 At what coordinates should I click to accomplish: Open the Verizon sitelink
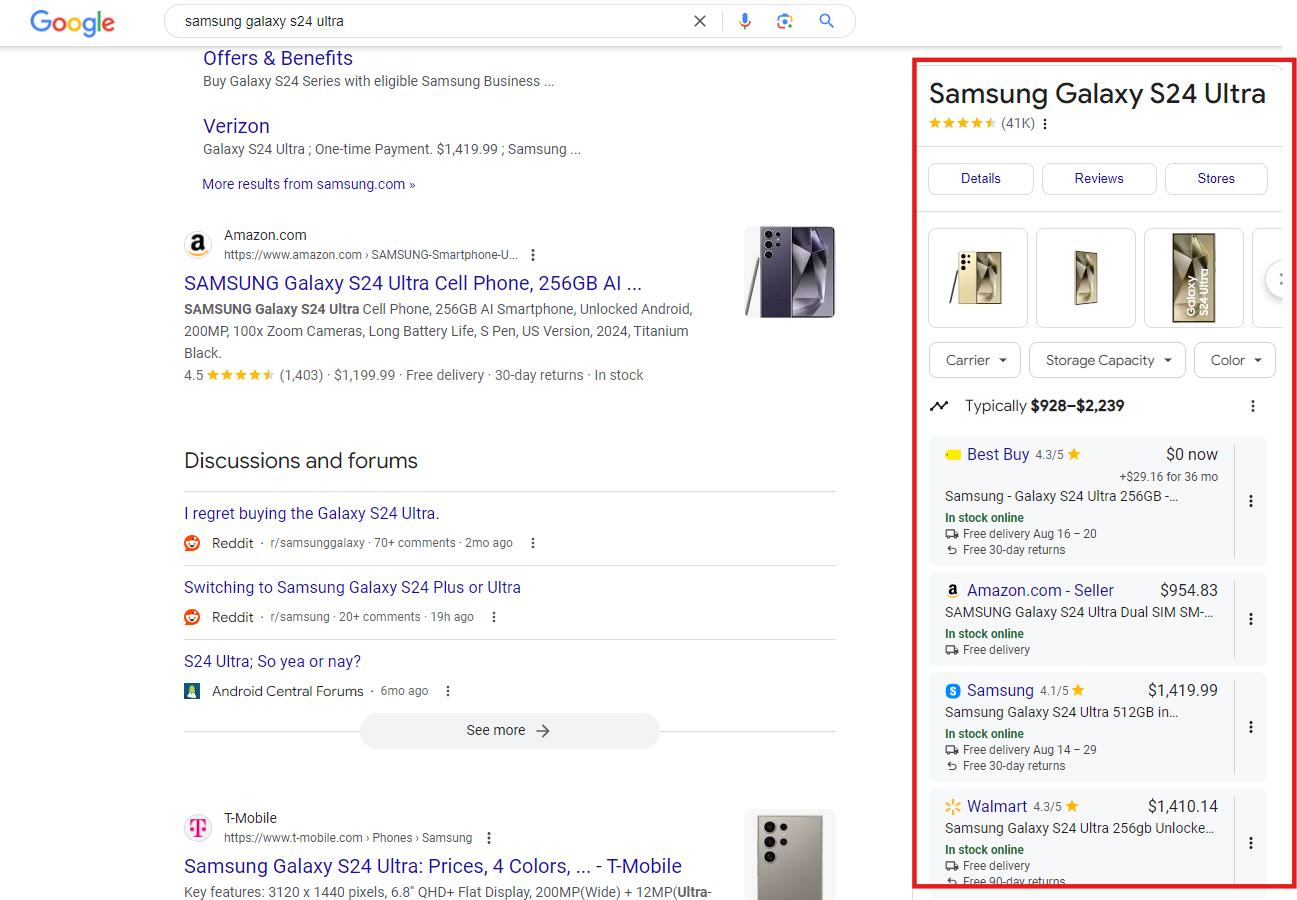click(x=236, y=126)
